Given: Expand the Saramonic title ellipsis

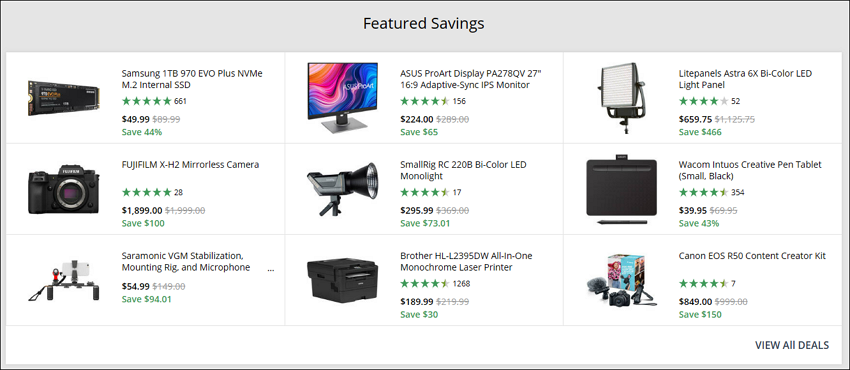Looking at the screenshot, I should pos(271,268).
